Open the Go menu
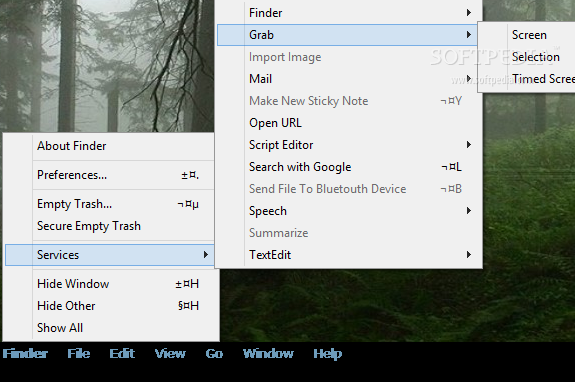Viewport: 575px width, 382px height. point(214,353)
